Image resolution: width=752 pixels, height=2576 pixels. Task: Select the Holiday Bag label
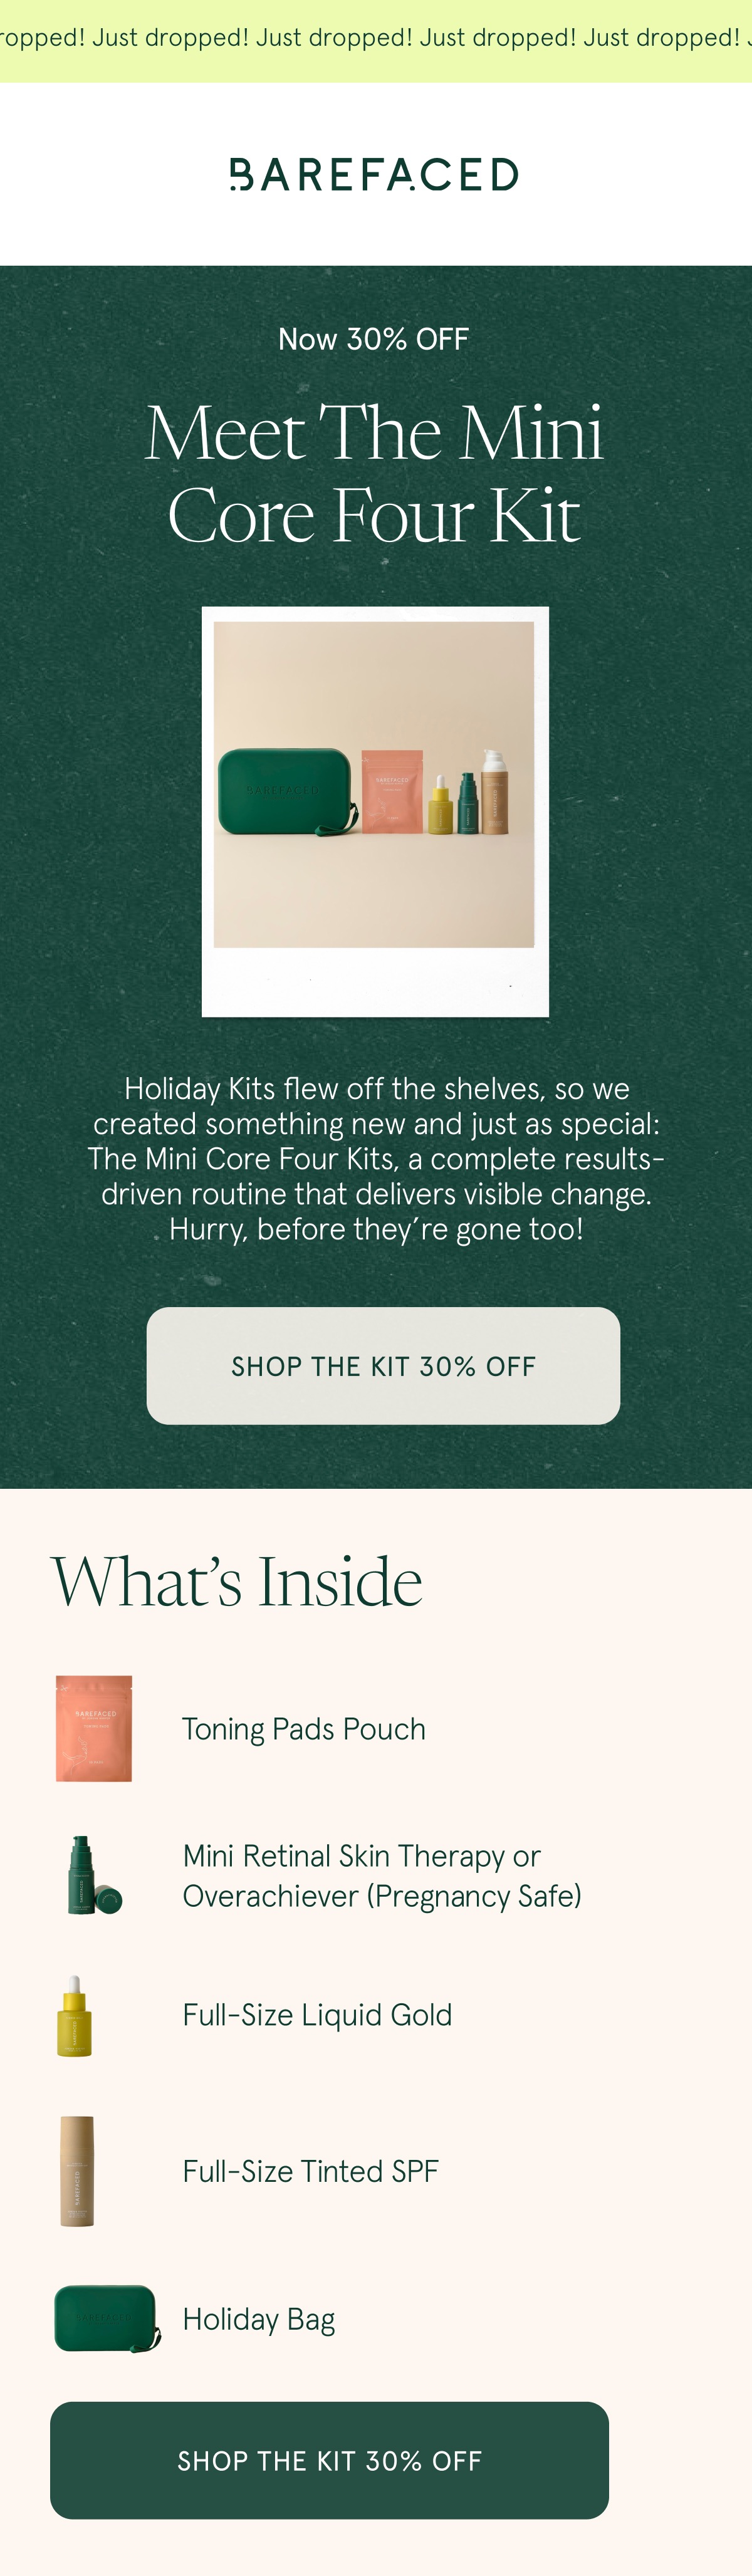(x=258, y=2319)
